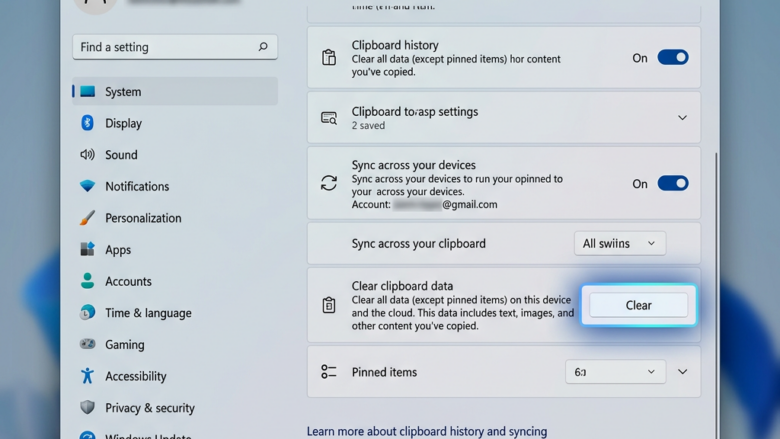Click the blue icon beside Notifications

87,186
